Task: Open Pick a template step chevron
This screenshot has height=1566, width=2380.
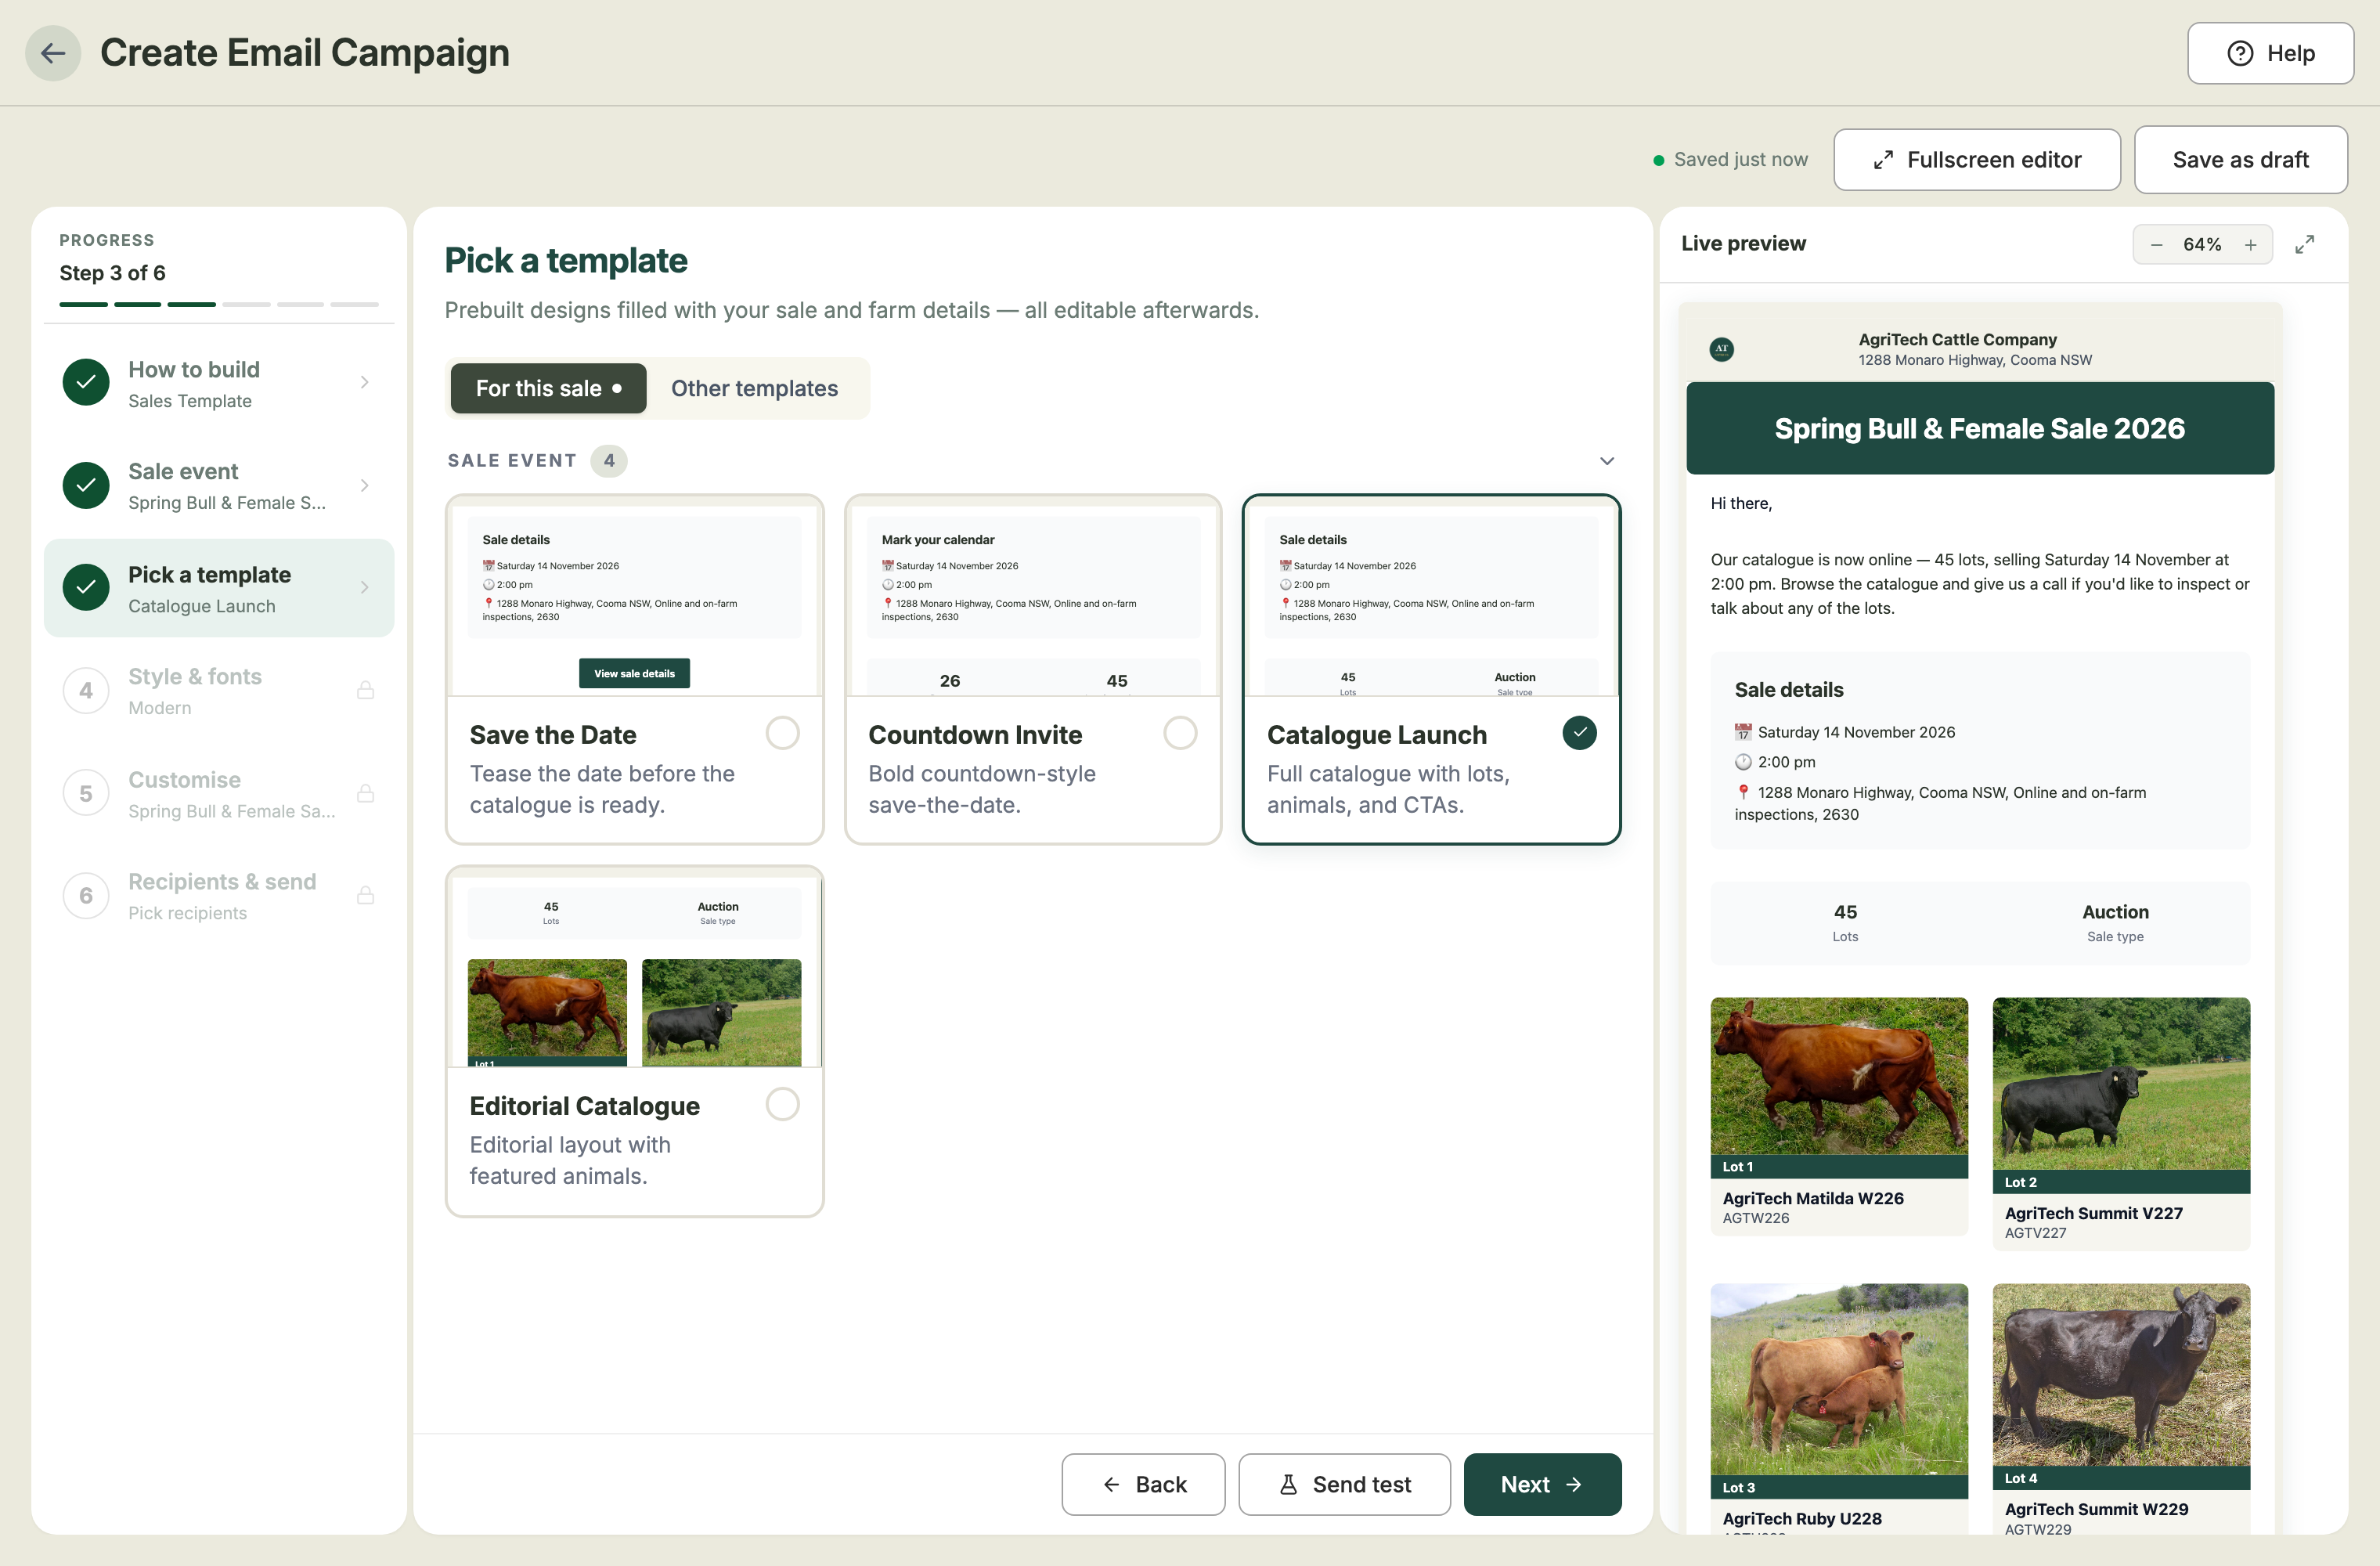Action: click(365, 587)
